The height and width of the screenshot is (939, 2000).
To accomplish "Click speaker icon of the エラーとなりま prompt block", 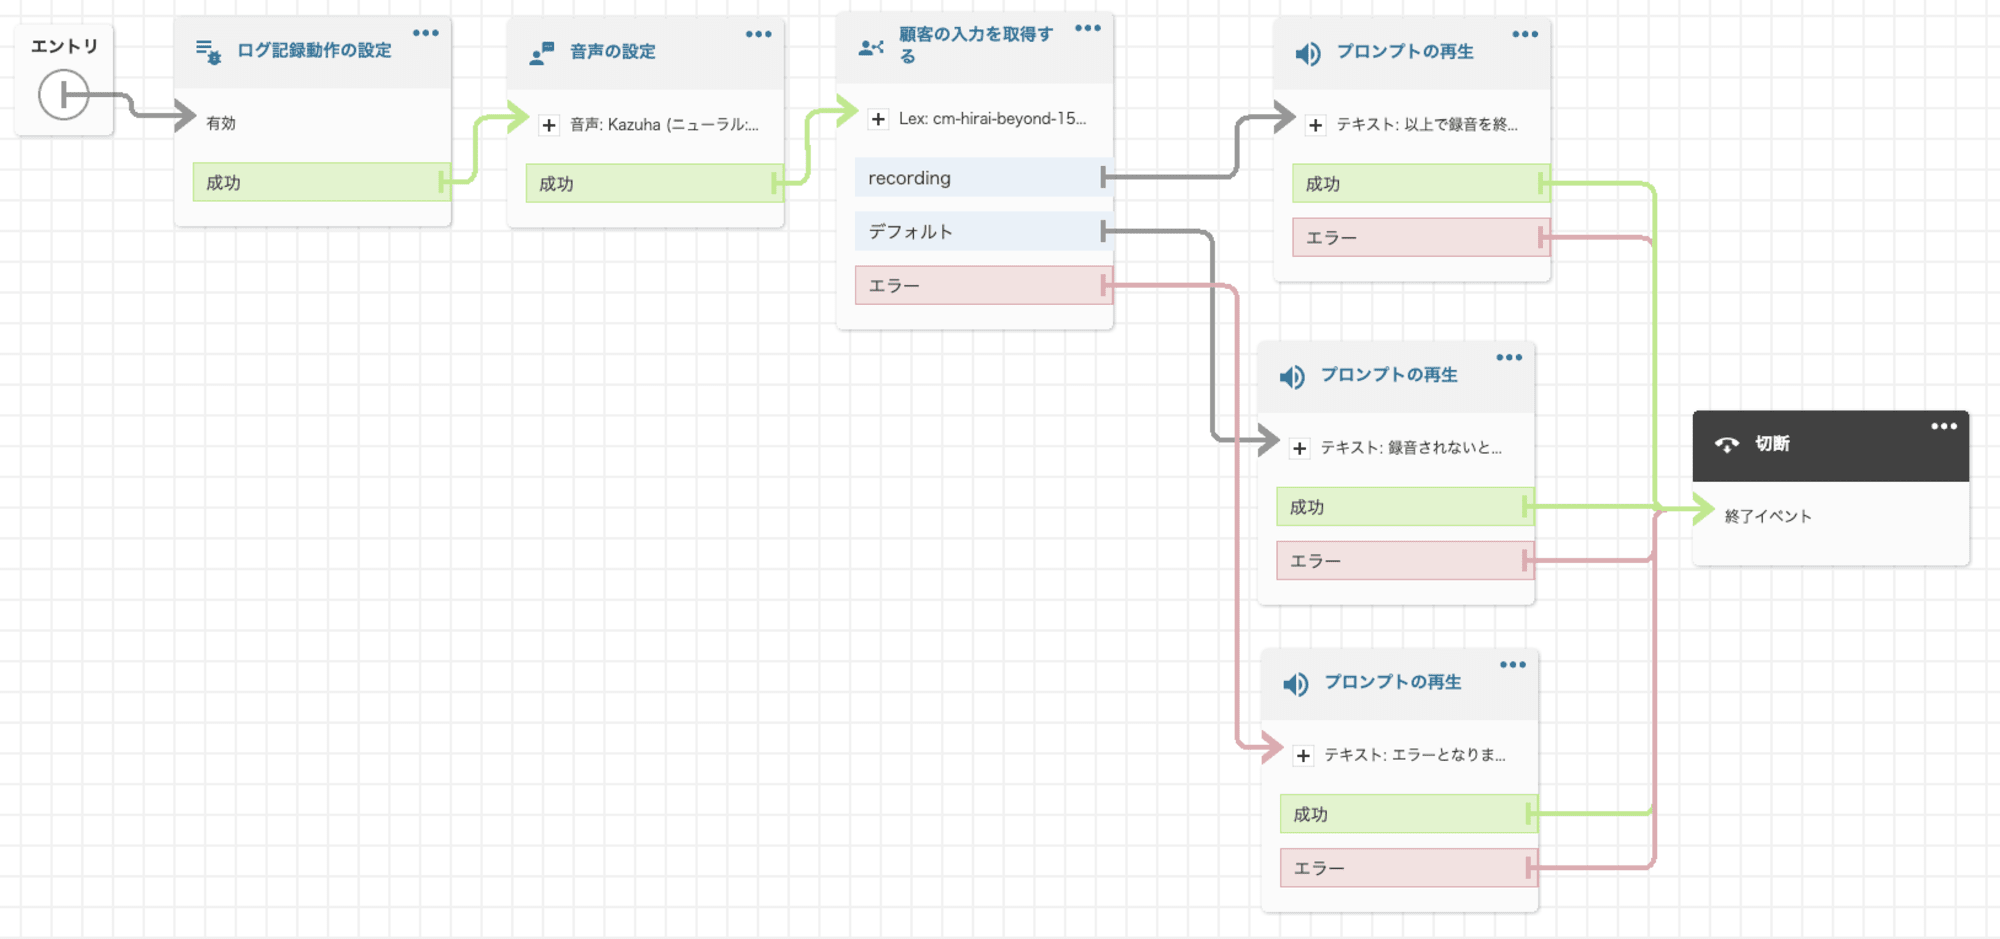I will pyautogui.click(x=1296, y=683).
